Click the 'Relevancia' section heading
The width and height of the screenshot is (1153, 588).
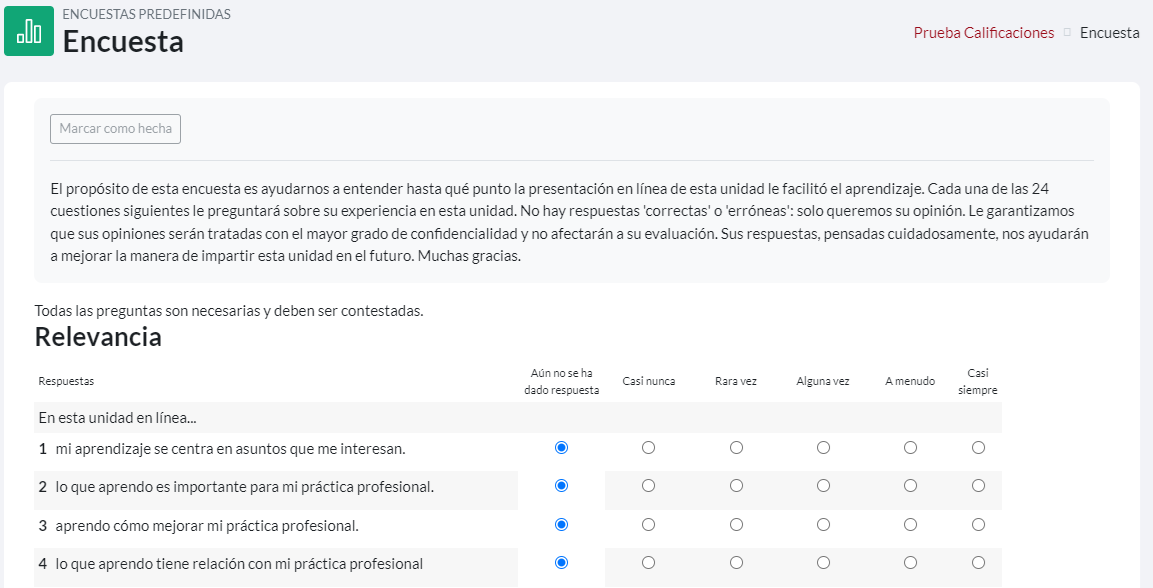[98, 337]
